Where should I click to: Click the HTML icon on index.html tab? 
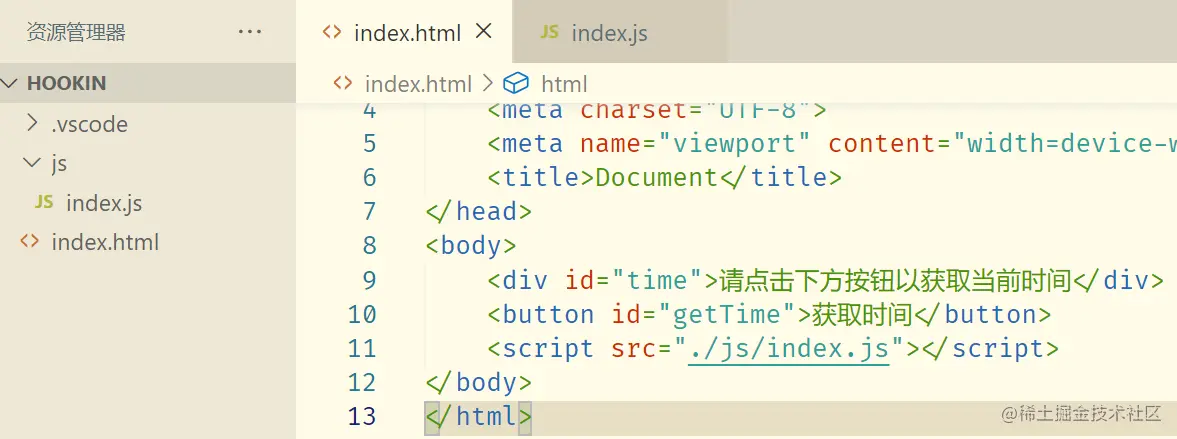coord(333,32)
